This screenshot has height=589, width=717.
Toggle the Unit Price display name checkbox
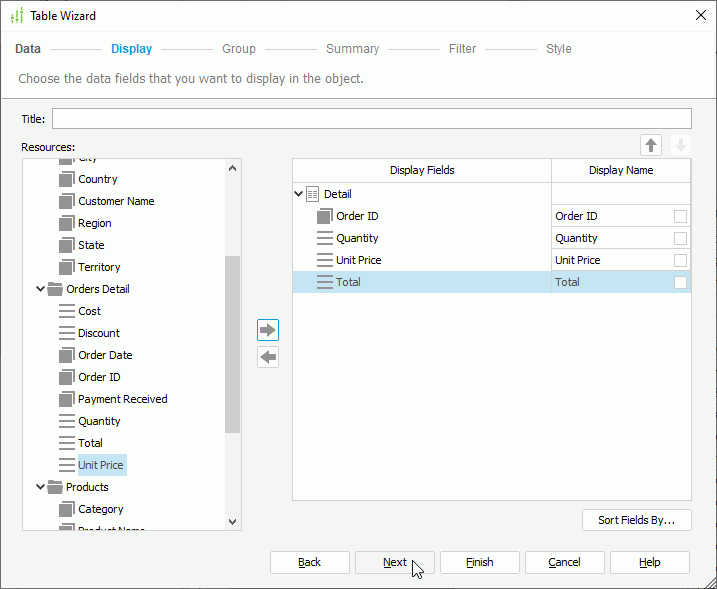pos(680,260)
